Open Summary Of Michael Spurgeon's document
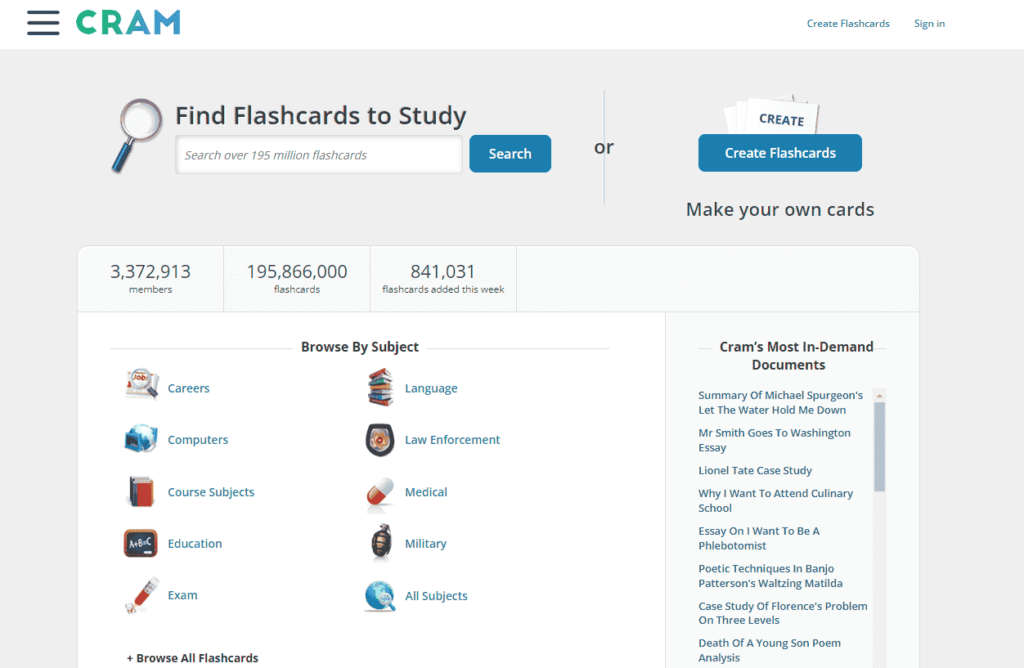This screenshot has height=668, width=1024. point(780,402)
